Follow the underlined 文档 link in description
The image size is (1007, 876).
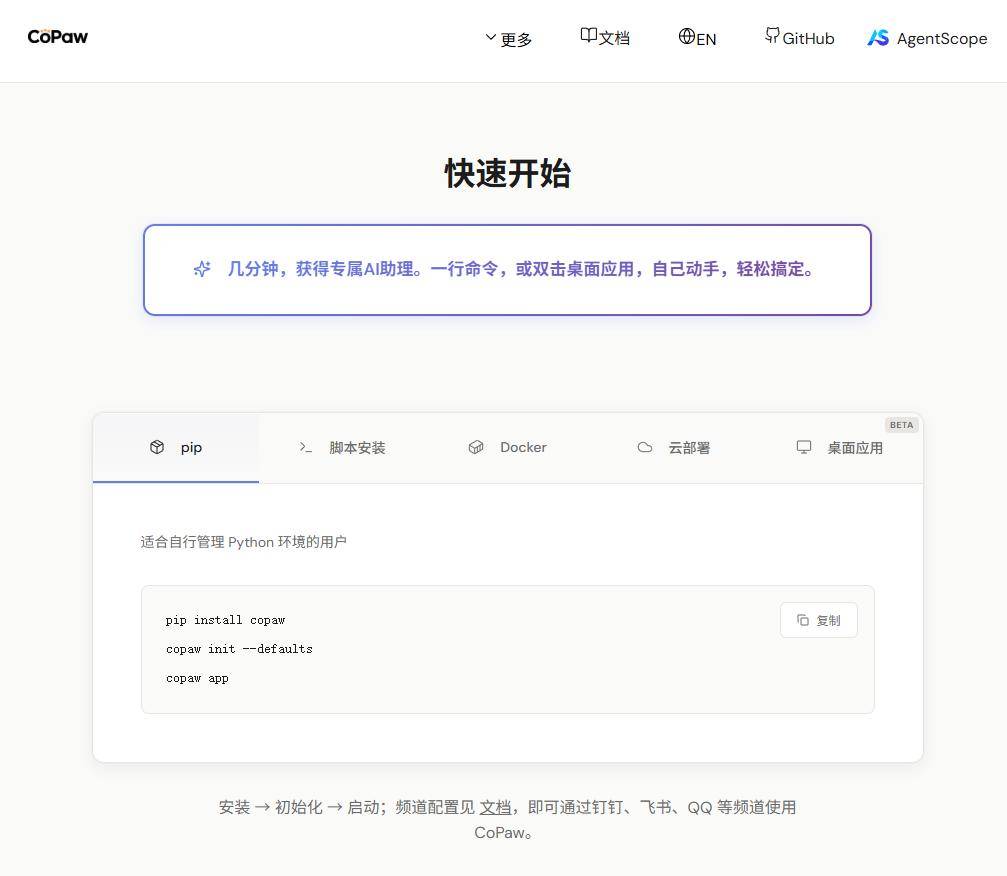coord(495,807)
